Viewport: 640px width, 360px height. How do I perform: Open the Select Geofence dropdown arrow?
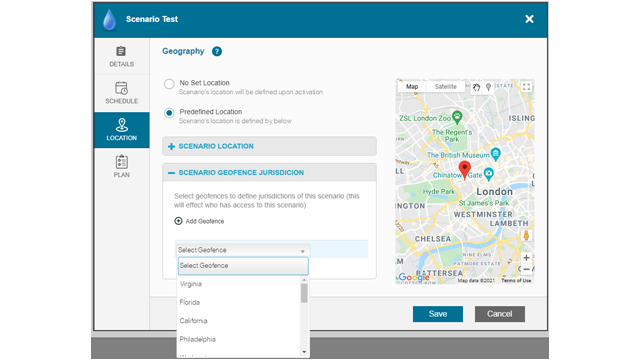(x=302, y=251)
